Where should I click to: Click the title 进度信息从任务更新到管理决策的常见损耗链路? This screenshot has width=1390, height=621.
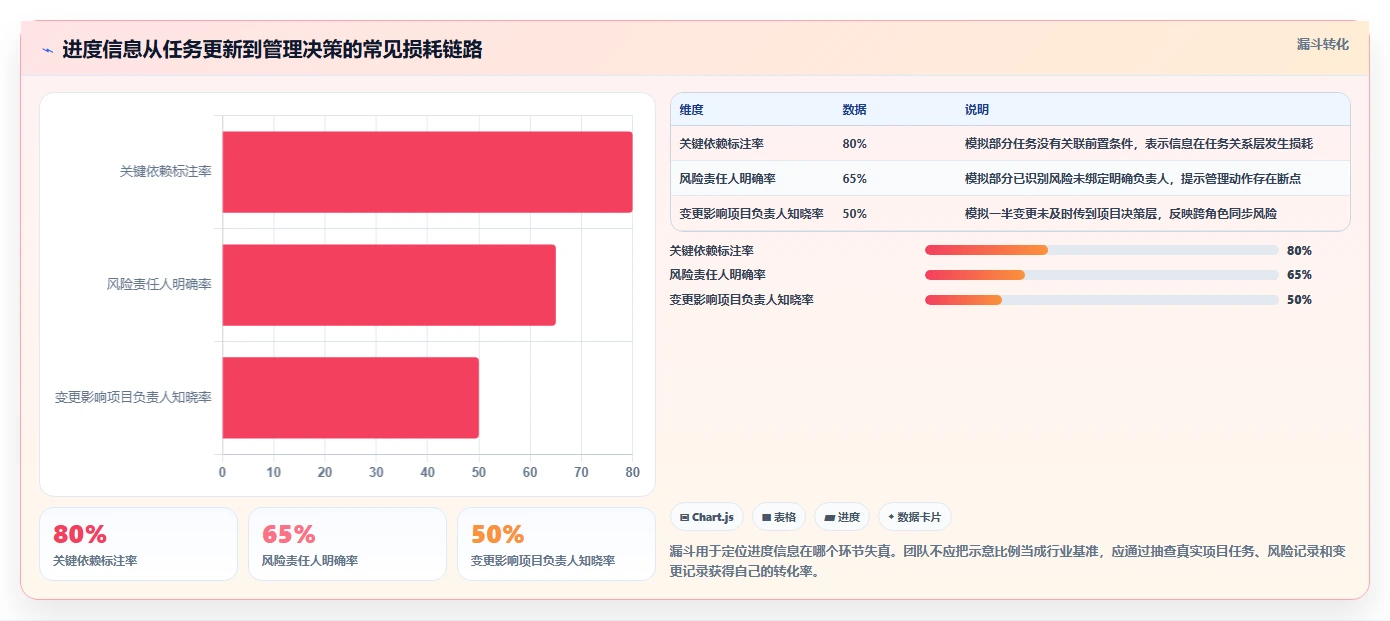pos(272,50)
